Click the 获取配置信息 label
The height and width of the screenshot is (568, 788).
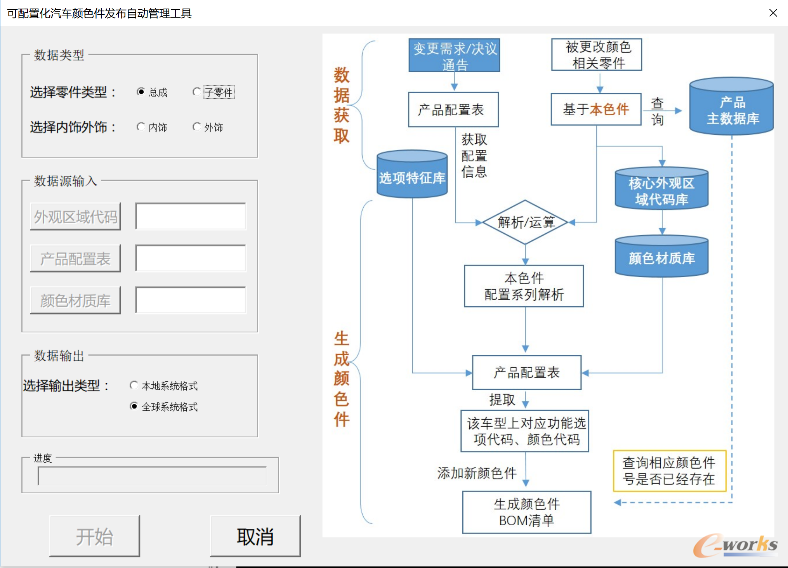[474, 156]
